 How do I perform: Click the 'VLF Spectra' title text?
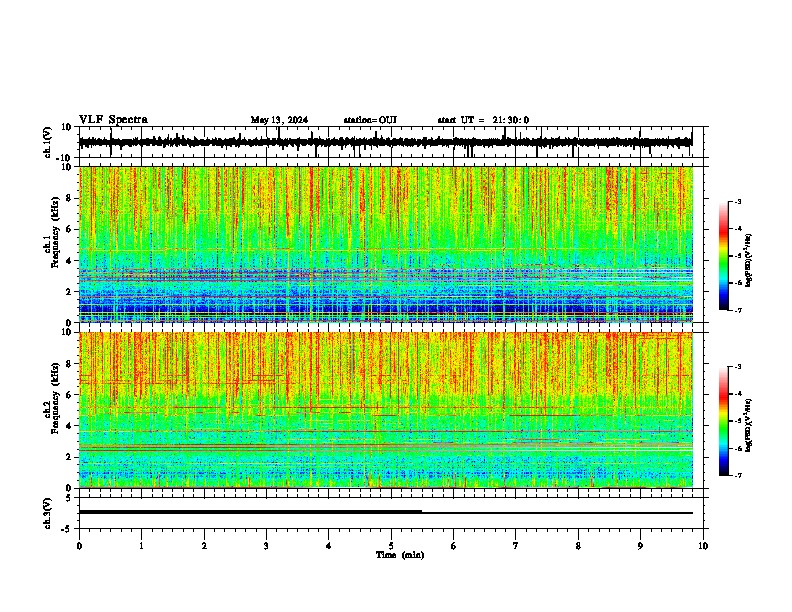coord(113,120)
